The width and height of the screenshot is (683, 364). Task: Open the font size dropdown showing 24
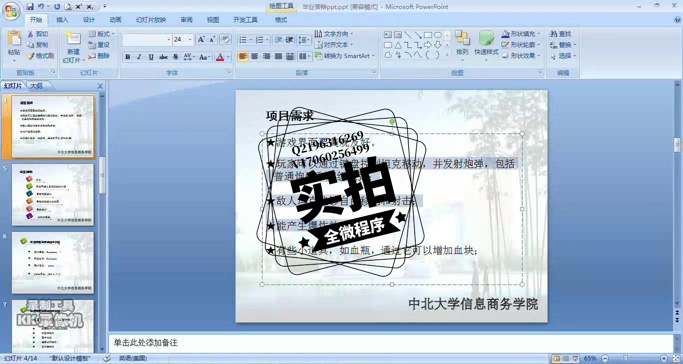click(183, 40)
